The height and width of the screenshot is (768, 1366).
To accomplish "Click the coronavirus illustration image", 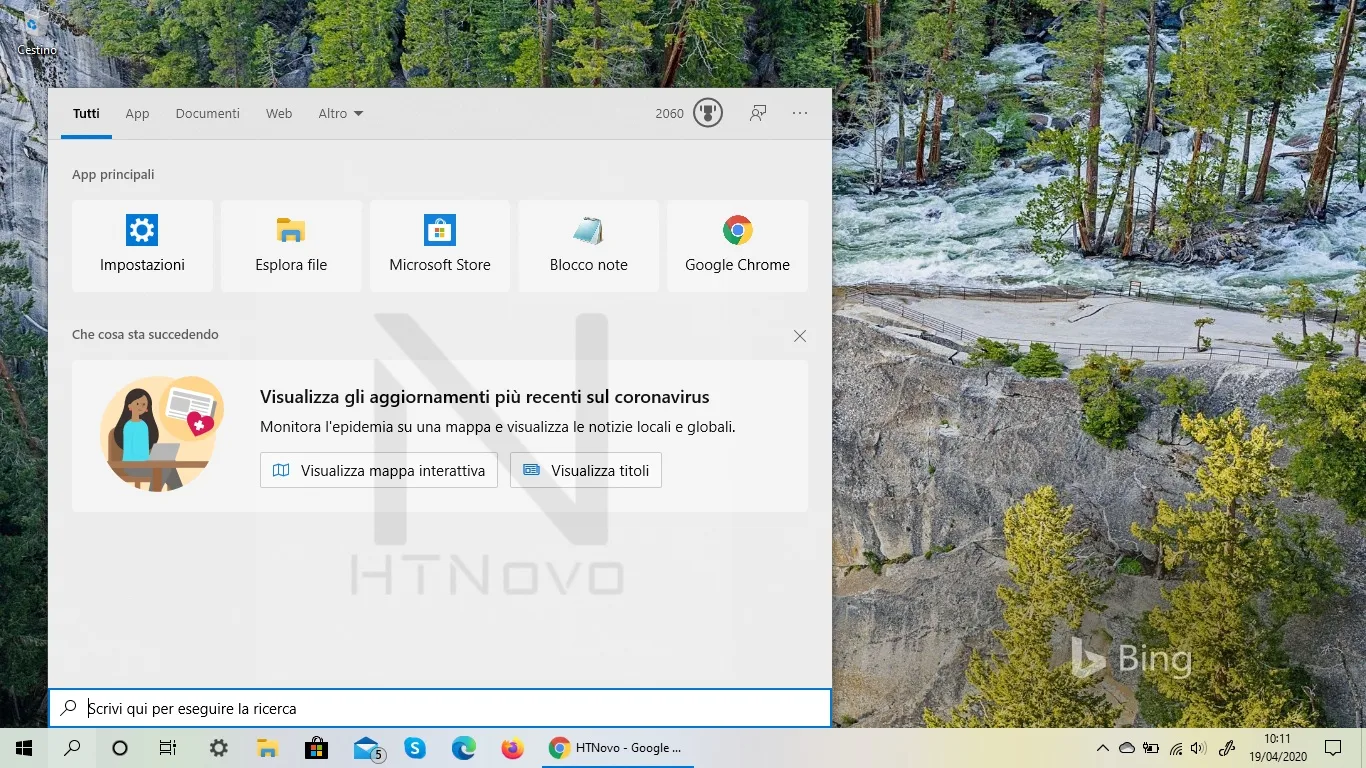I will tap(162, 433).
